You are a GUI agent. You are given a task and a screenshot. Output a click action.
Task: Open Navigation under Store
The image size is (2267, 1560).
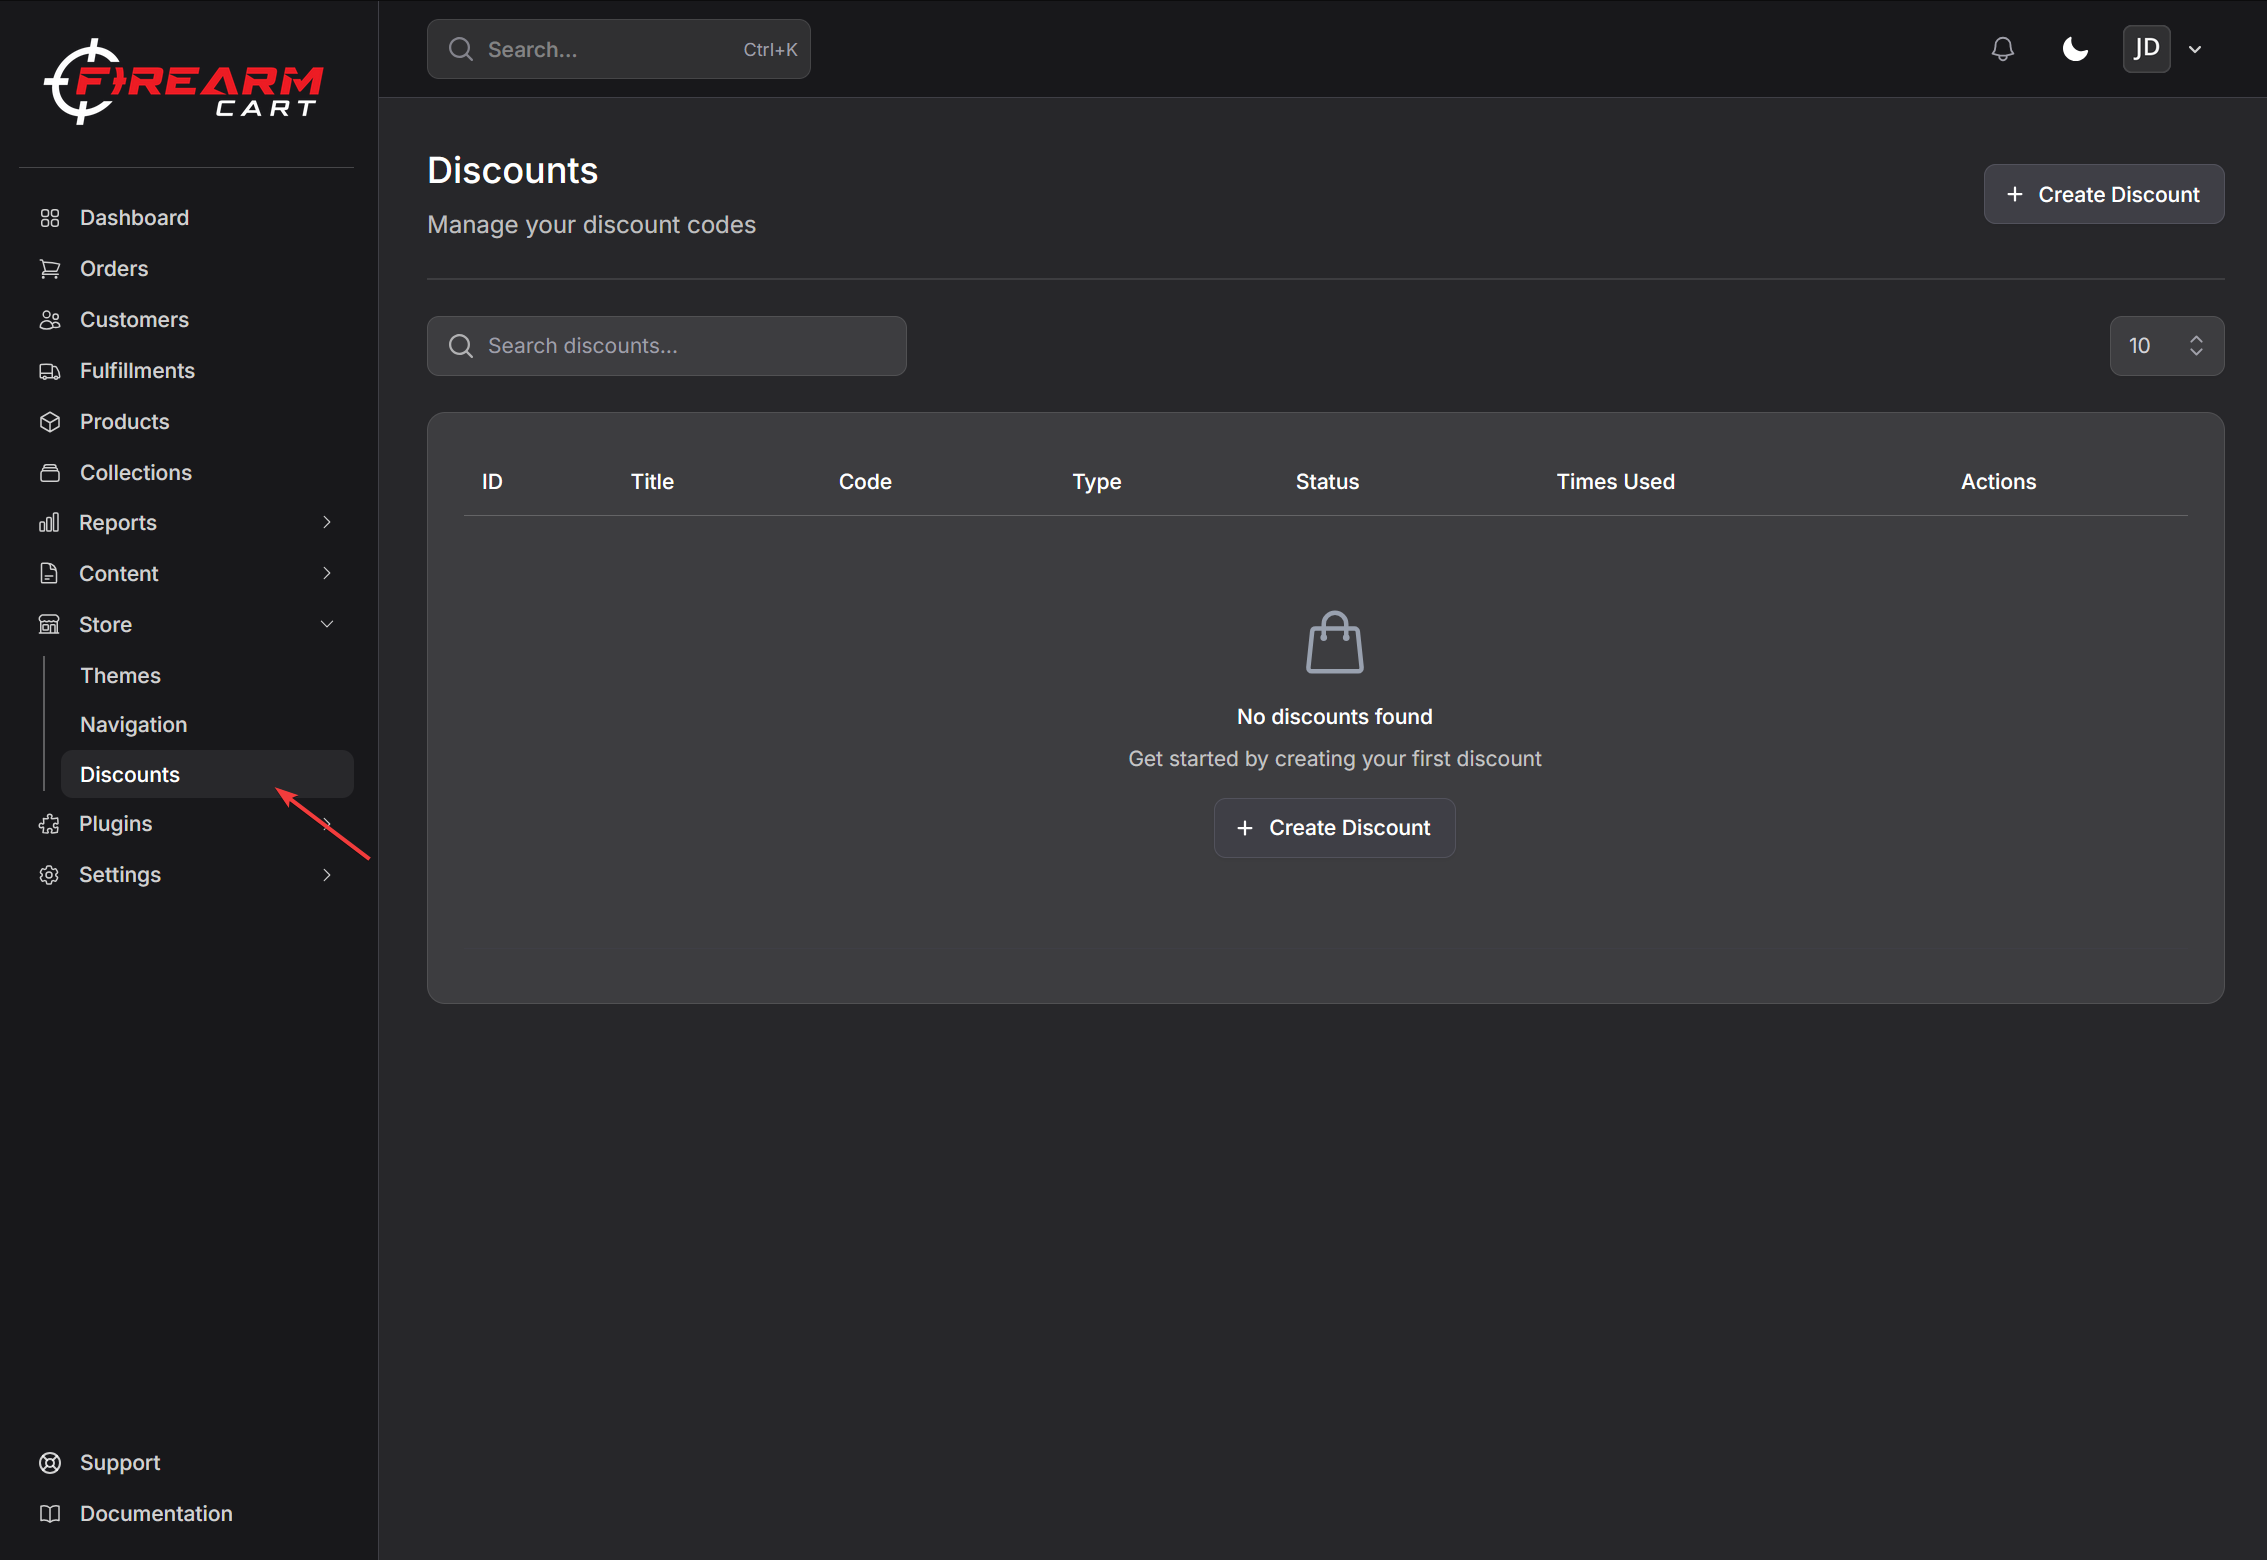pos(207,725)
